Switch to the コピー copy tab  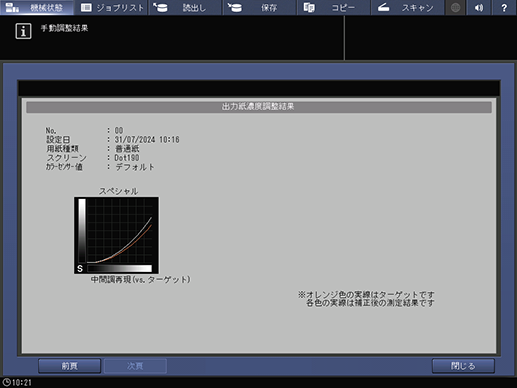tap(334, 7)
